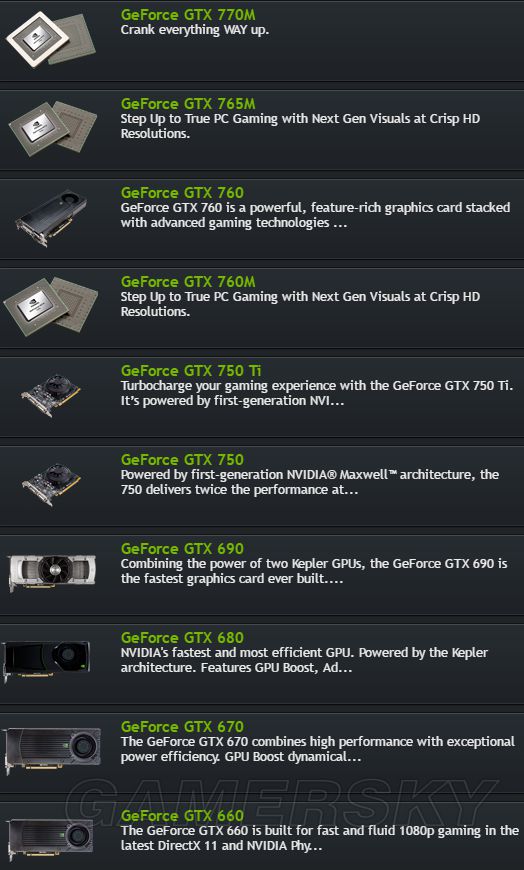The height and width of the screenshot is (870, 524).
Task: Open the GeForce GTX 680 title link
Action: (x=182, y=638)
